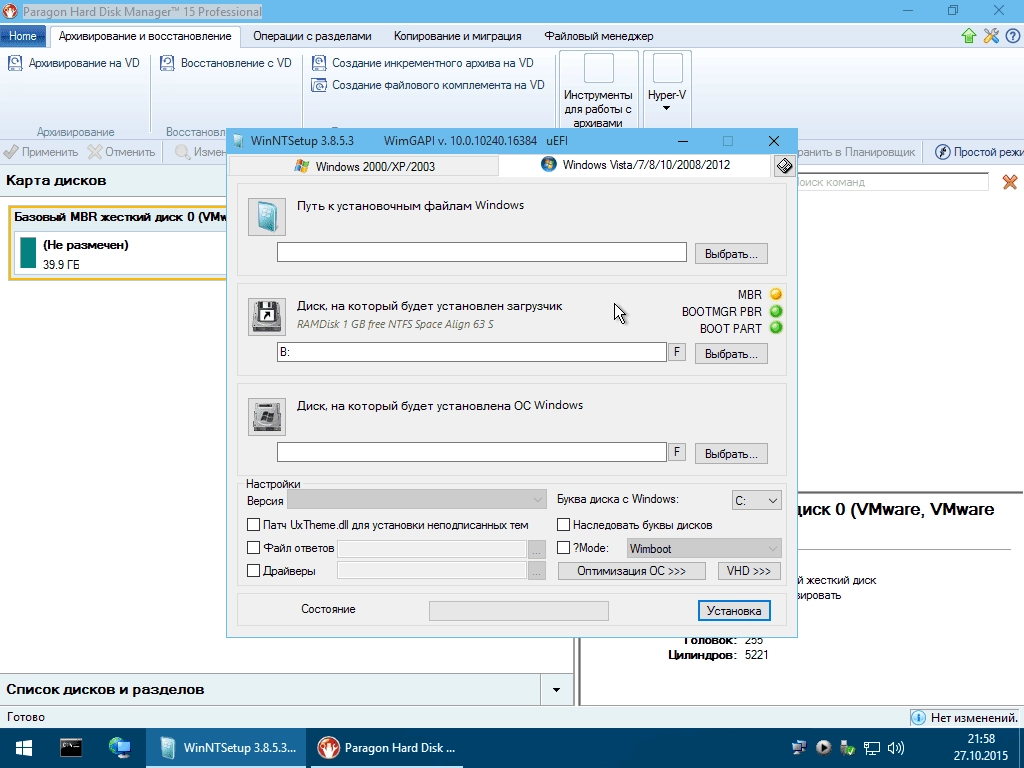Click Выбрать for boot drive
The image size is (1024, 768).
pos(731,353)
